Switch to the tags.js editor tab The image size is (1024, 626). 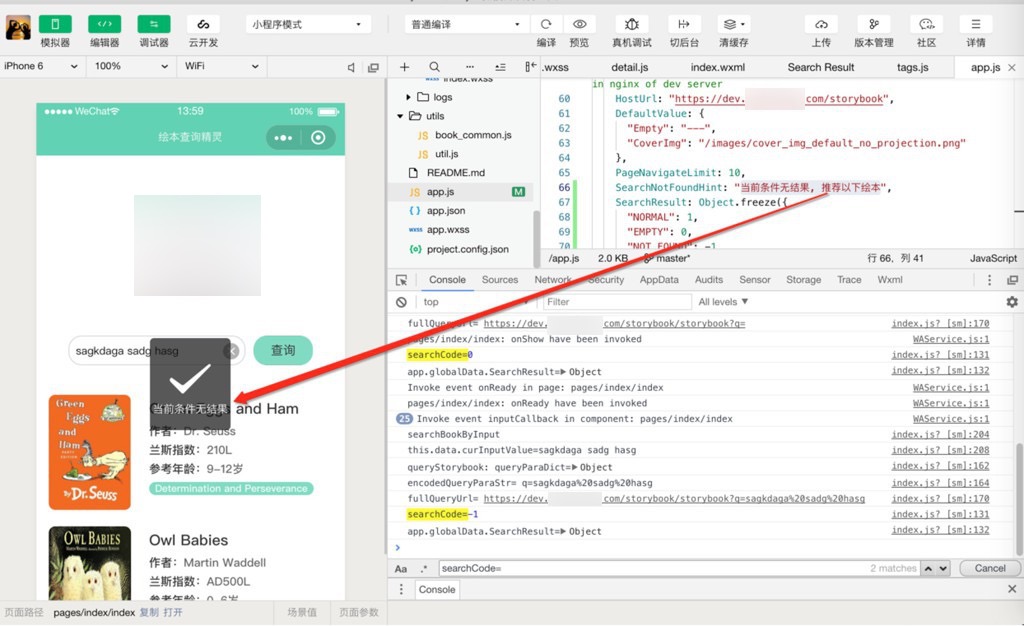point(912,67)
